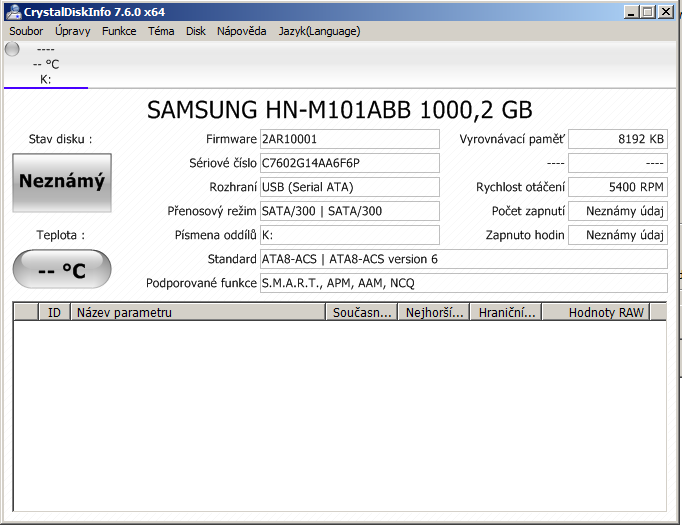Open the Téma menu
Viewport: 682px width, 525px height.
tap(161, 31)
